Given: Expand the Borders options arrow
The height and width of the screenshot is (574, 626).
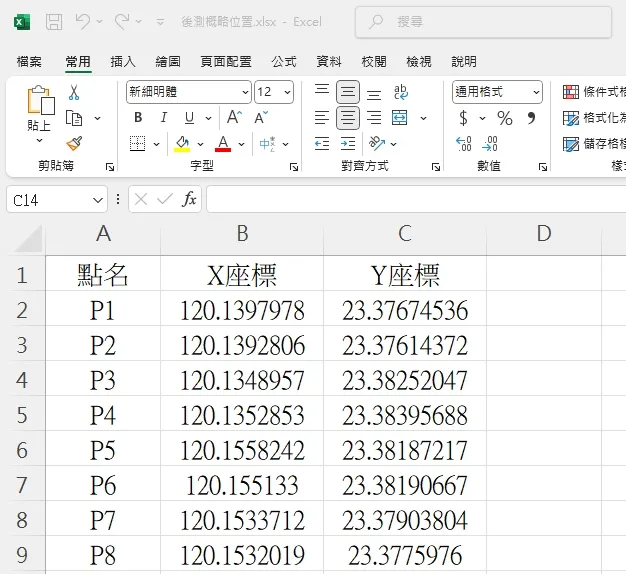Looking at the screenshot, I should click(156, 144).
